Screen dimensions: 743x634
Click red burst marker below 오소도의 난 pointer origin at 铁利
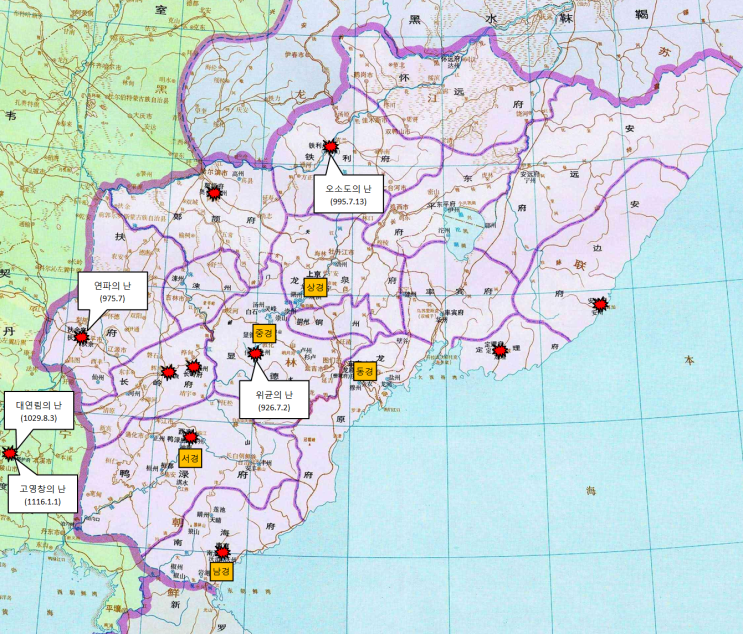330,146
